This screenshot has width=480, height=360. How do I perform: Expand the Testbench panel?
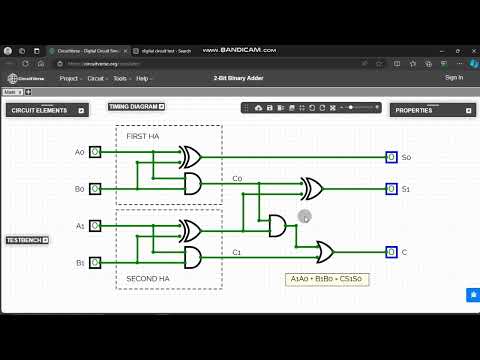(x=45, y=240)
